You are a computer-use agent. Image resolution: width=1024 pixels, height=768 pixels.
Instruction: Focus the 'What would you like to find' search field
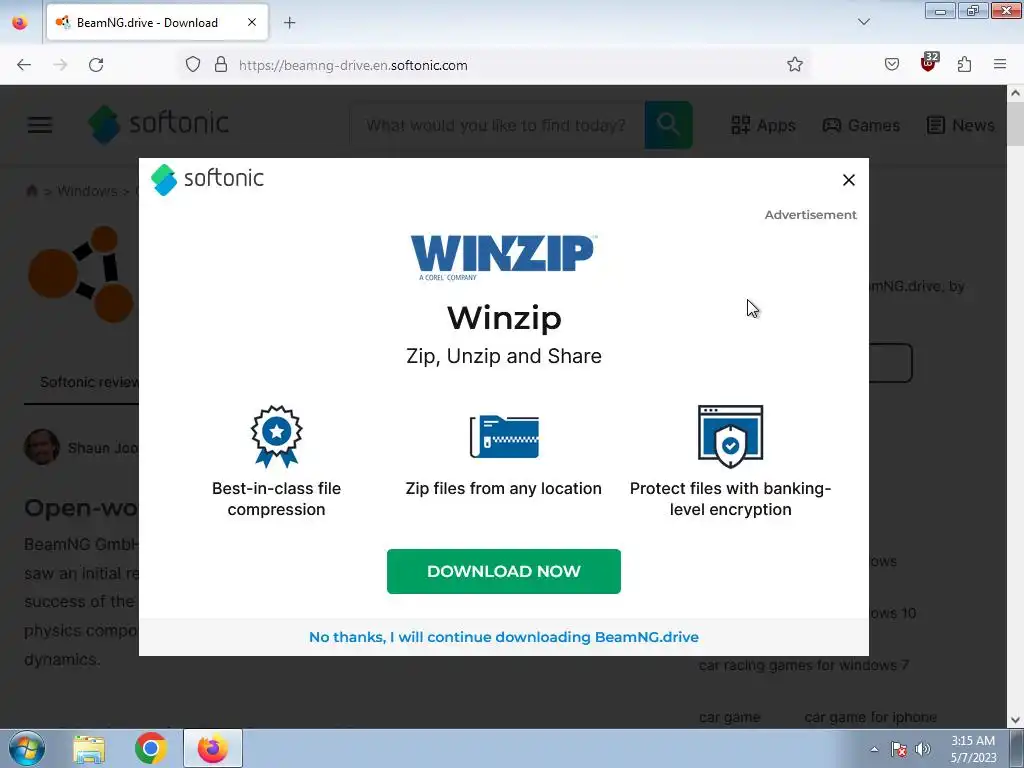tap(496, 125)
